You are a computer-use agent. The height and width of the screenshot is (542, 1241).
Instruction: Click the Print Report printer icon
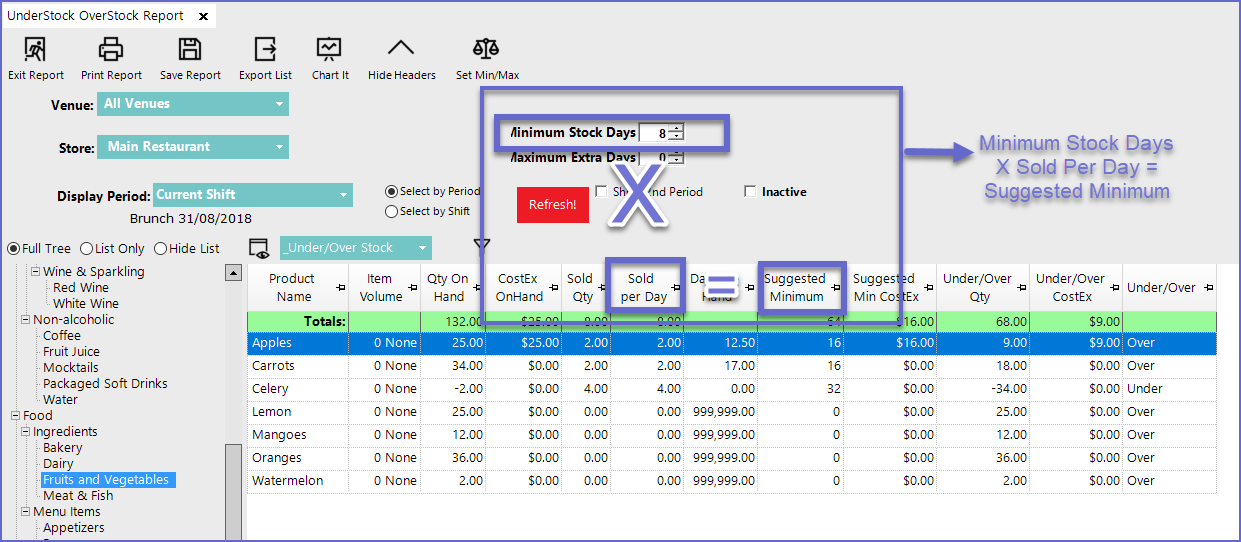(111, 49)
